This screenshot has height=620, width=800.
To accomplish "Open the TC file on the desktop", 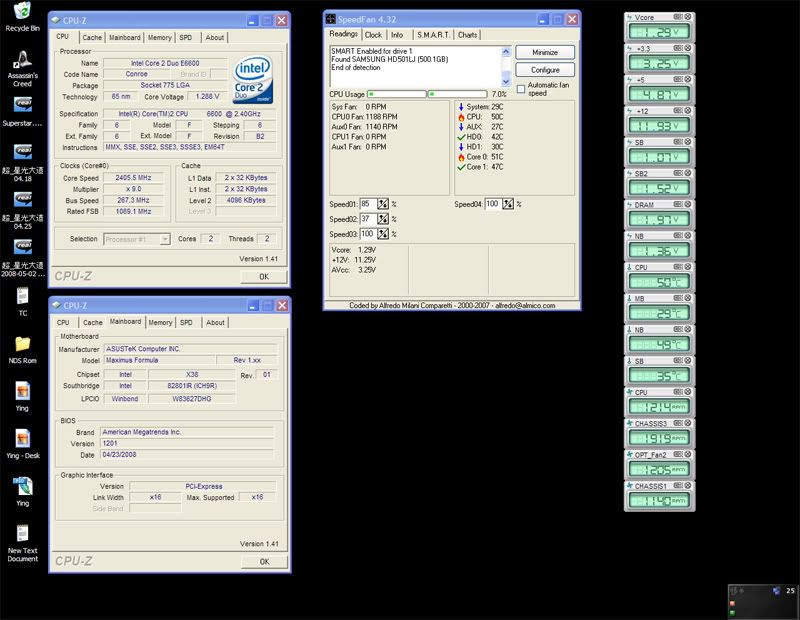I will tap(22, 297).
